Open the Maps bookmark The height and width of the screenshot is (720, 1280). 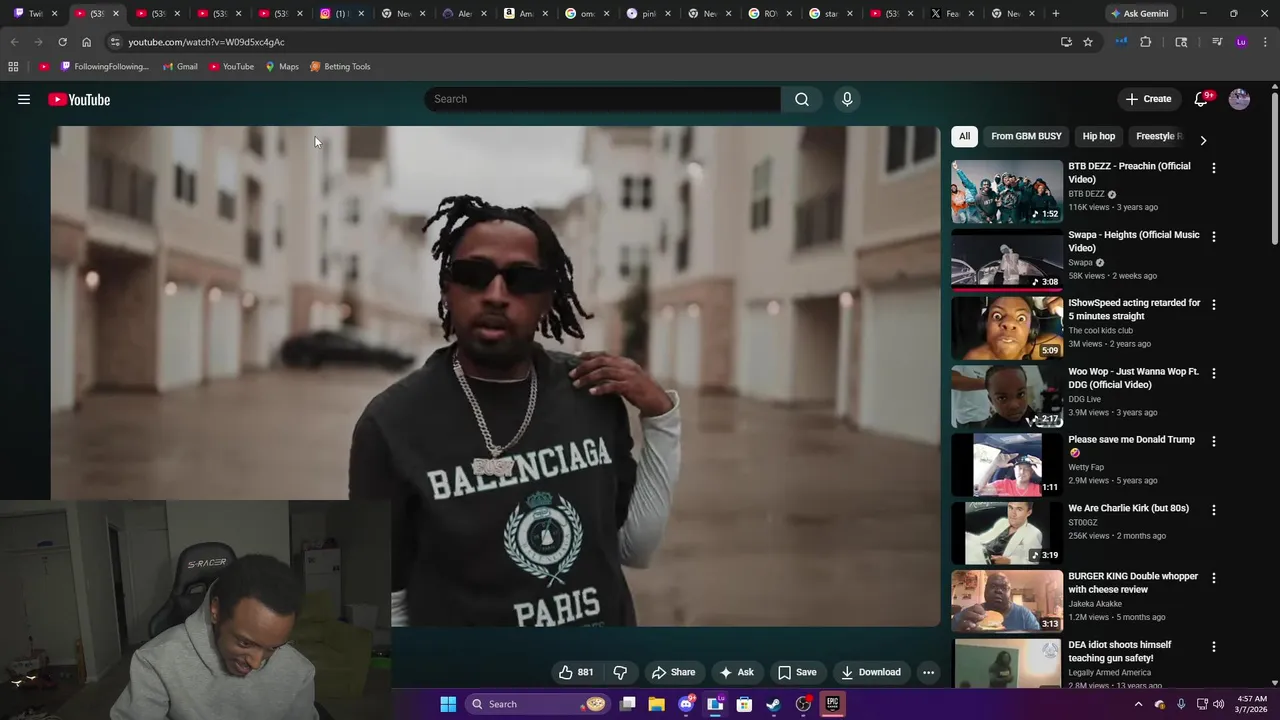(282, 66)
